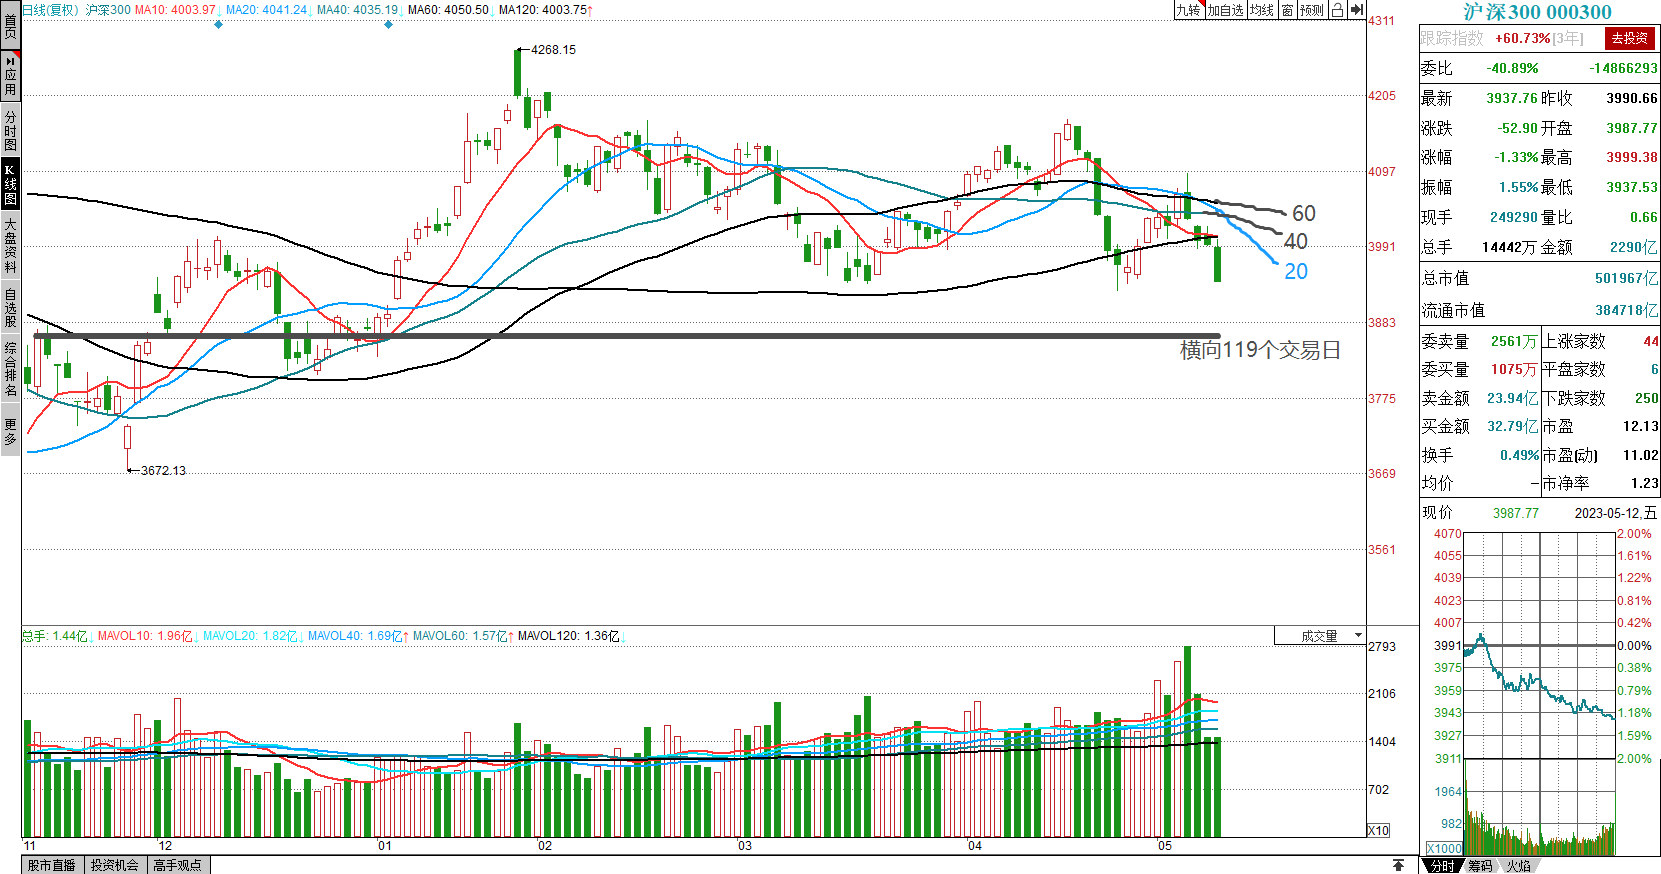Screen dimensions: 1661x874
Task: Click the lock icon in chart toolbar
Action: coord(1337,10)
